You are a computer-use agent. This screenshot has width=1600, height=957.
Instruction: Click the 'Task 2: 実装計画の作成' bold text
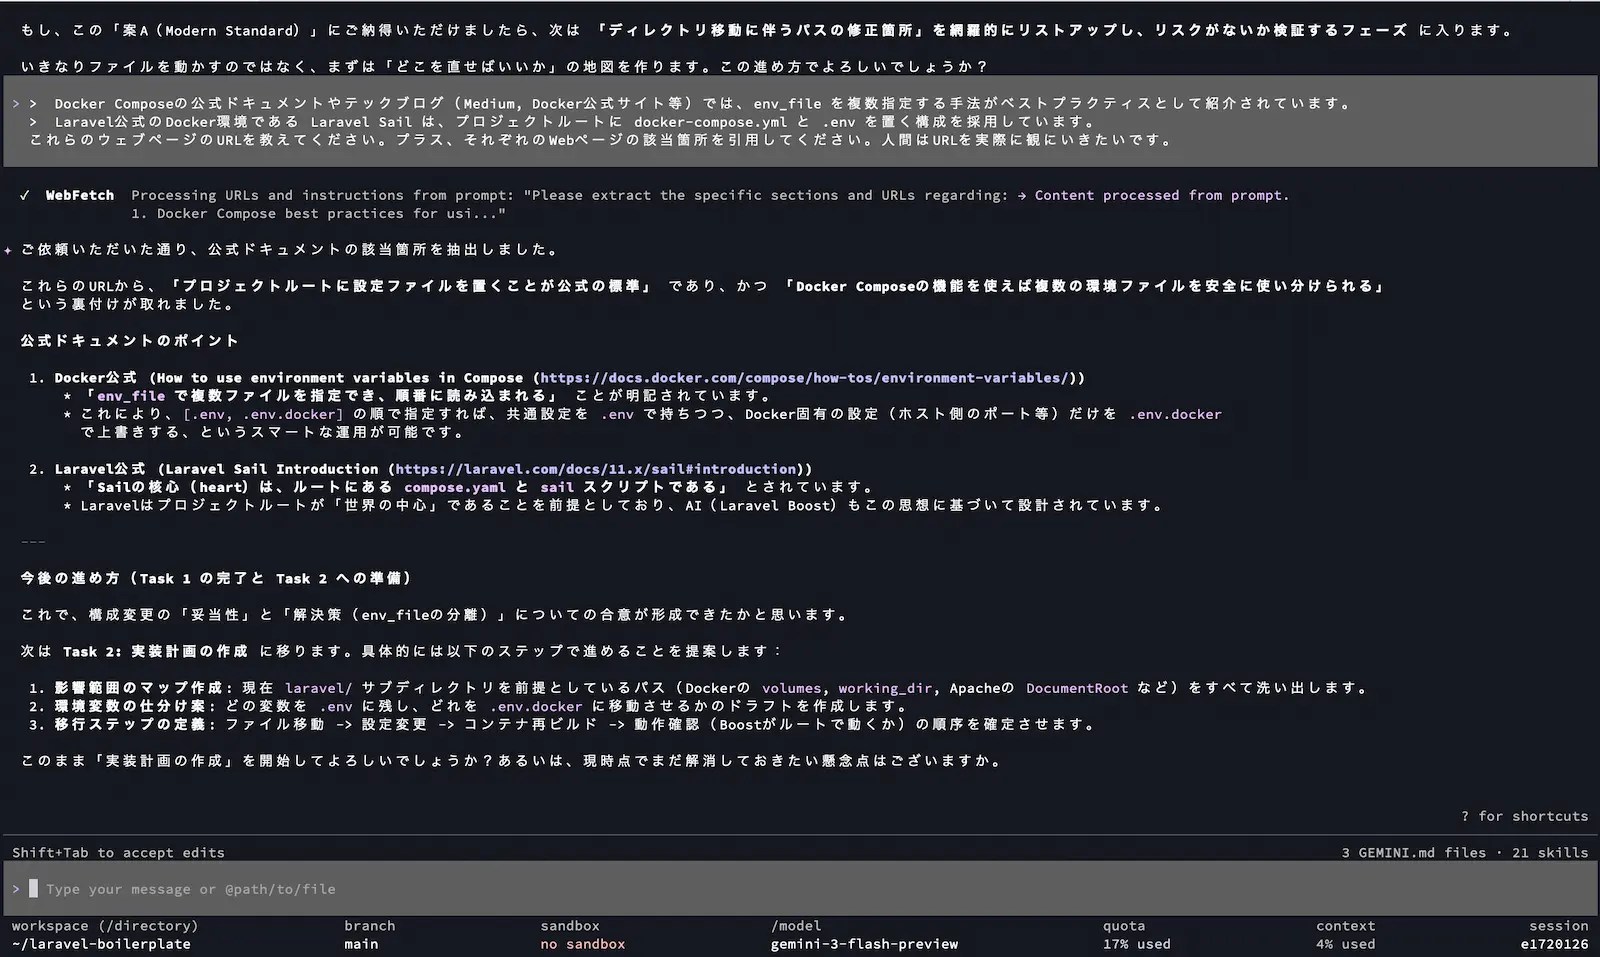(x=155, y=651)
